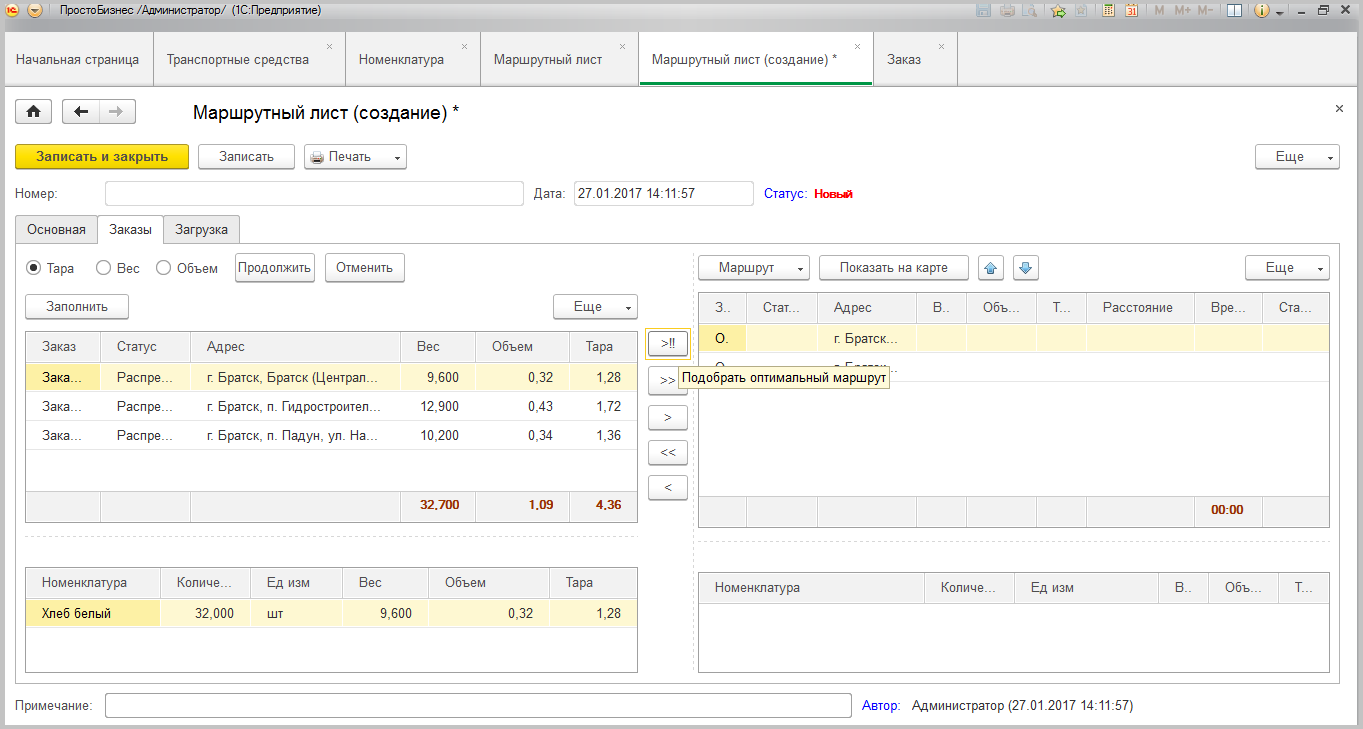
Task: Go back with the left arrow
Action: point(81,112)
